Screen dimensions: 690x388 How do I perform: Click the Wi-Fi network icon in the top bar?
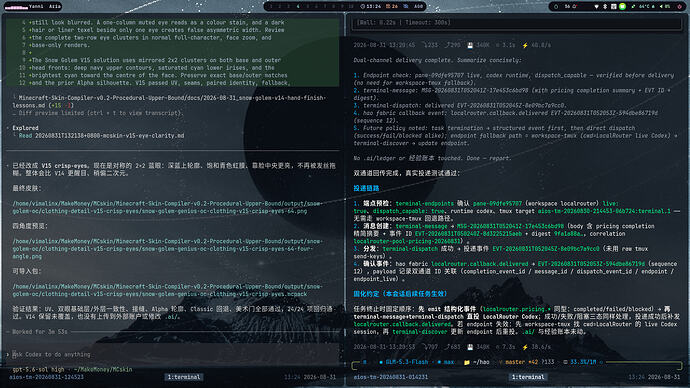coord(596,7)
